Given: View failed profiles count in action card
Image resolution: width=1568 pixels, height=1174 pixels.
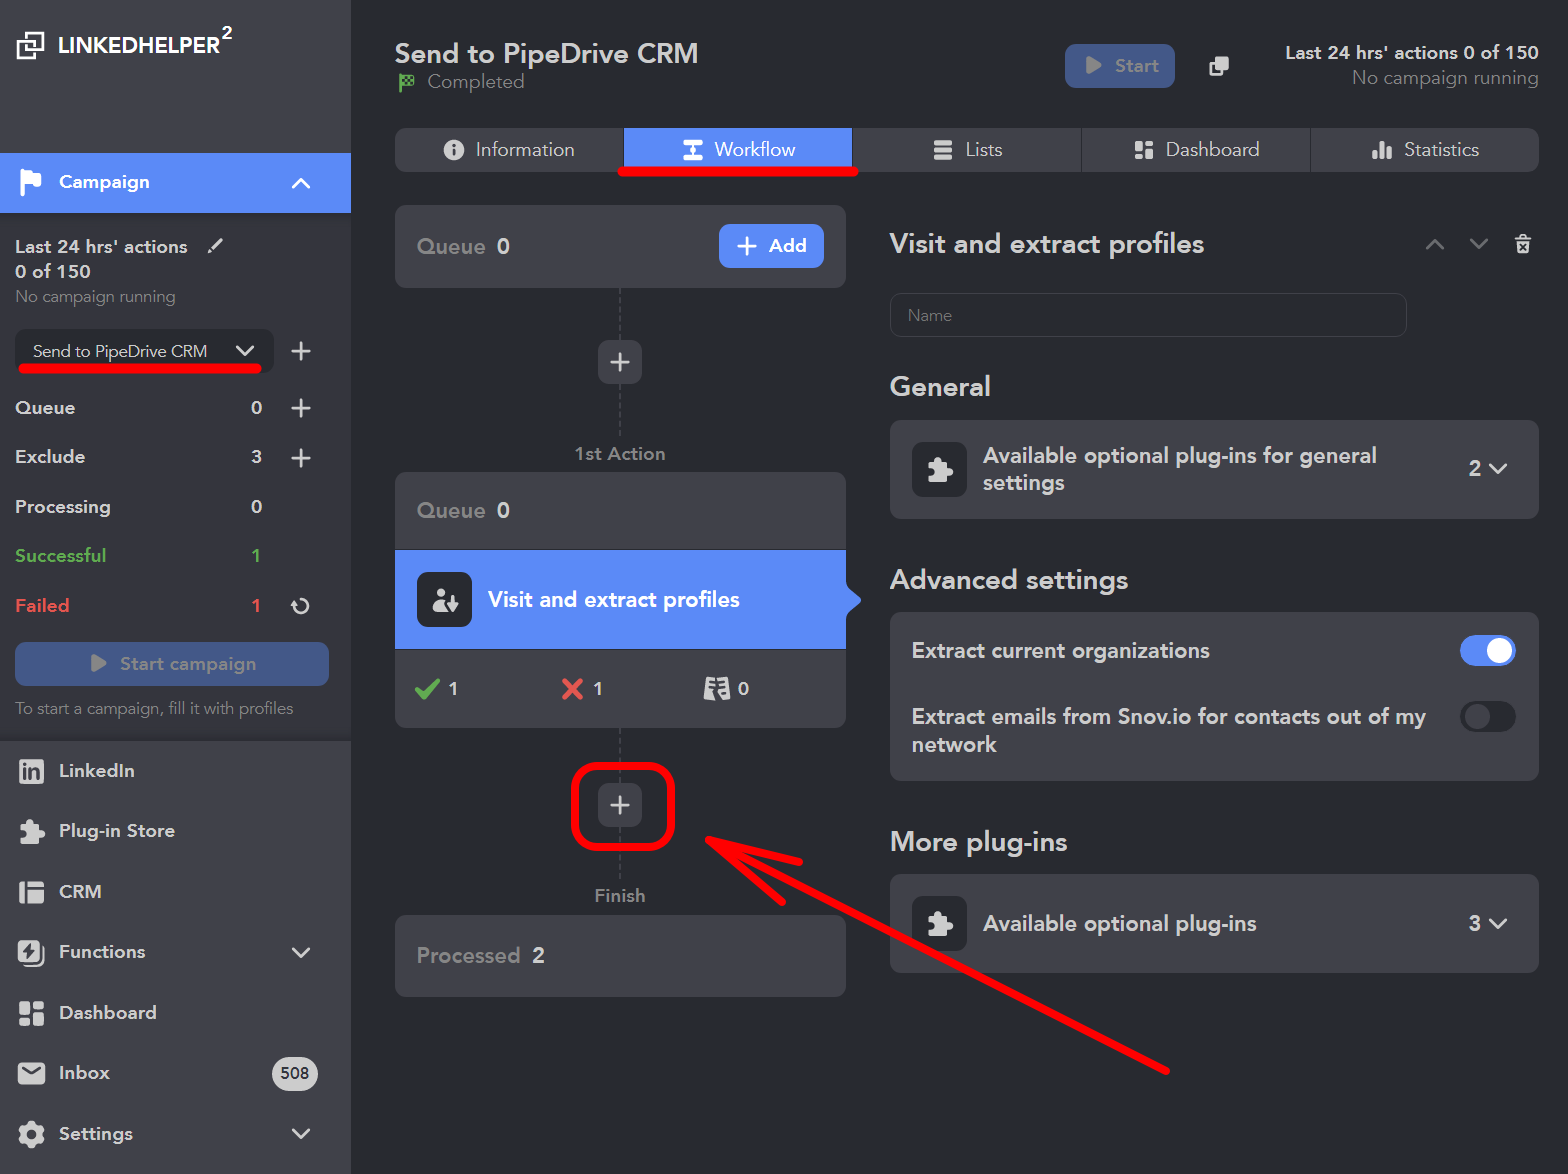Looking at the screenshot, I should 582,689.
